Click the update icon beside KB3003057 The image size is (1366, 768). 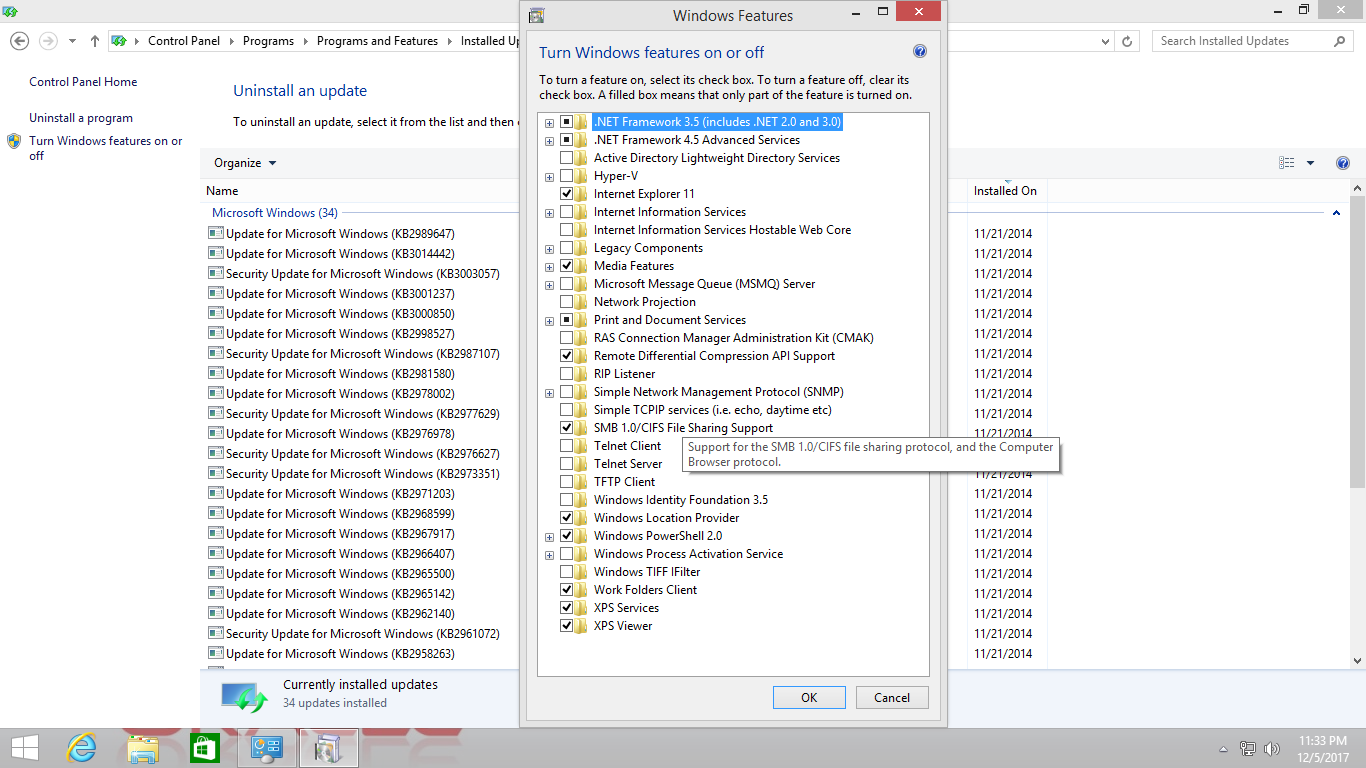(215, 273)
